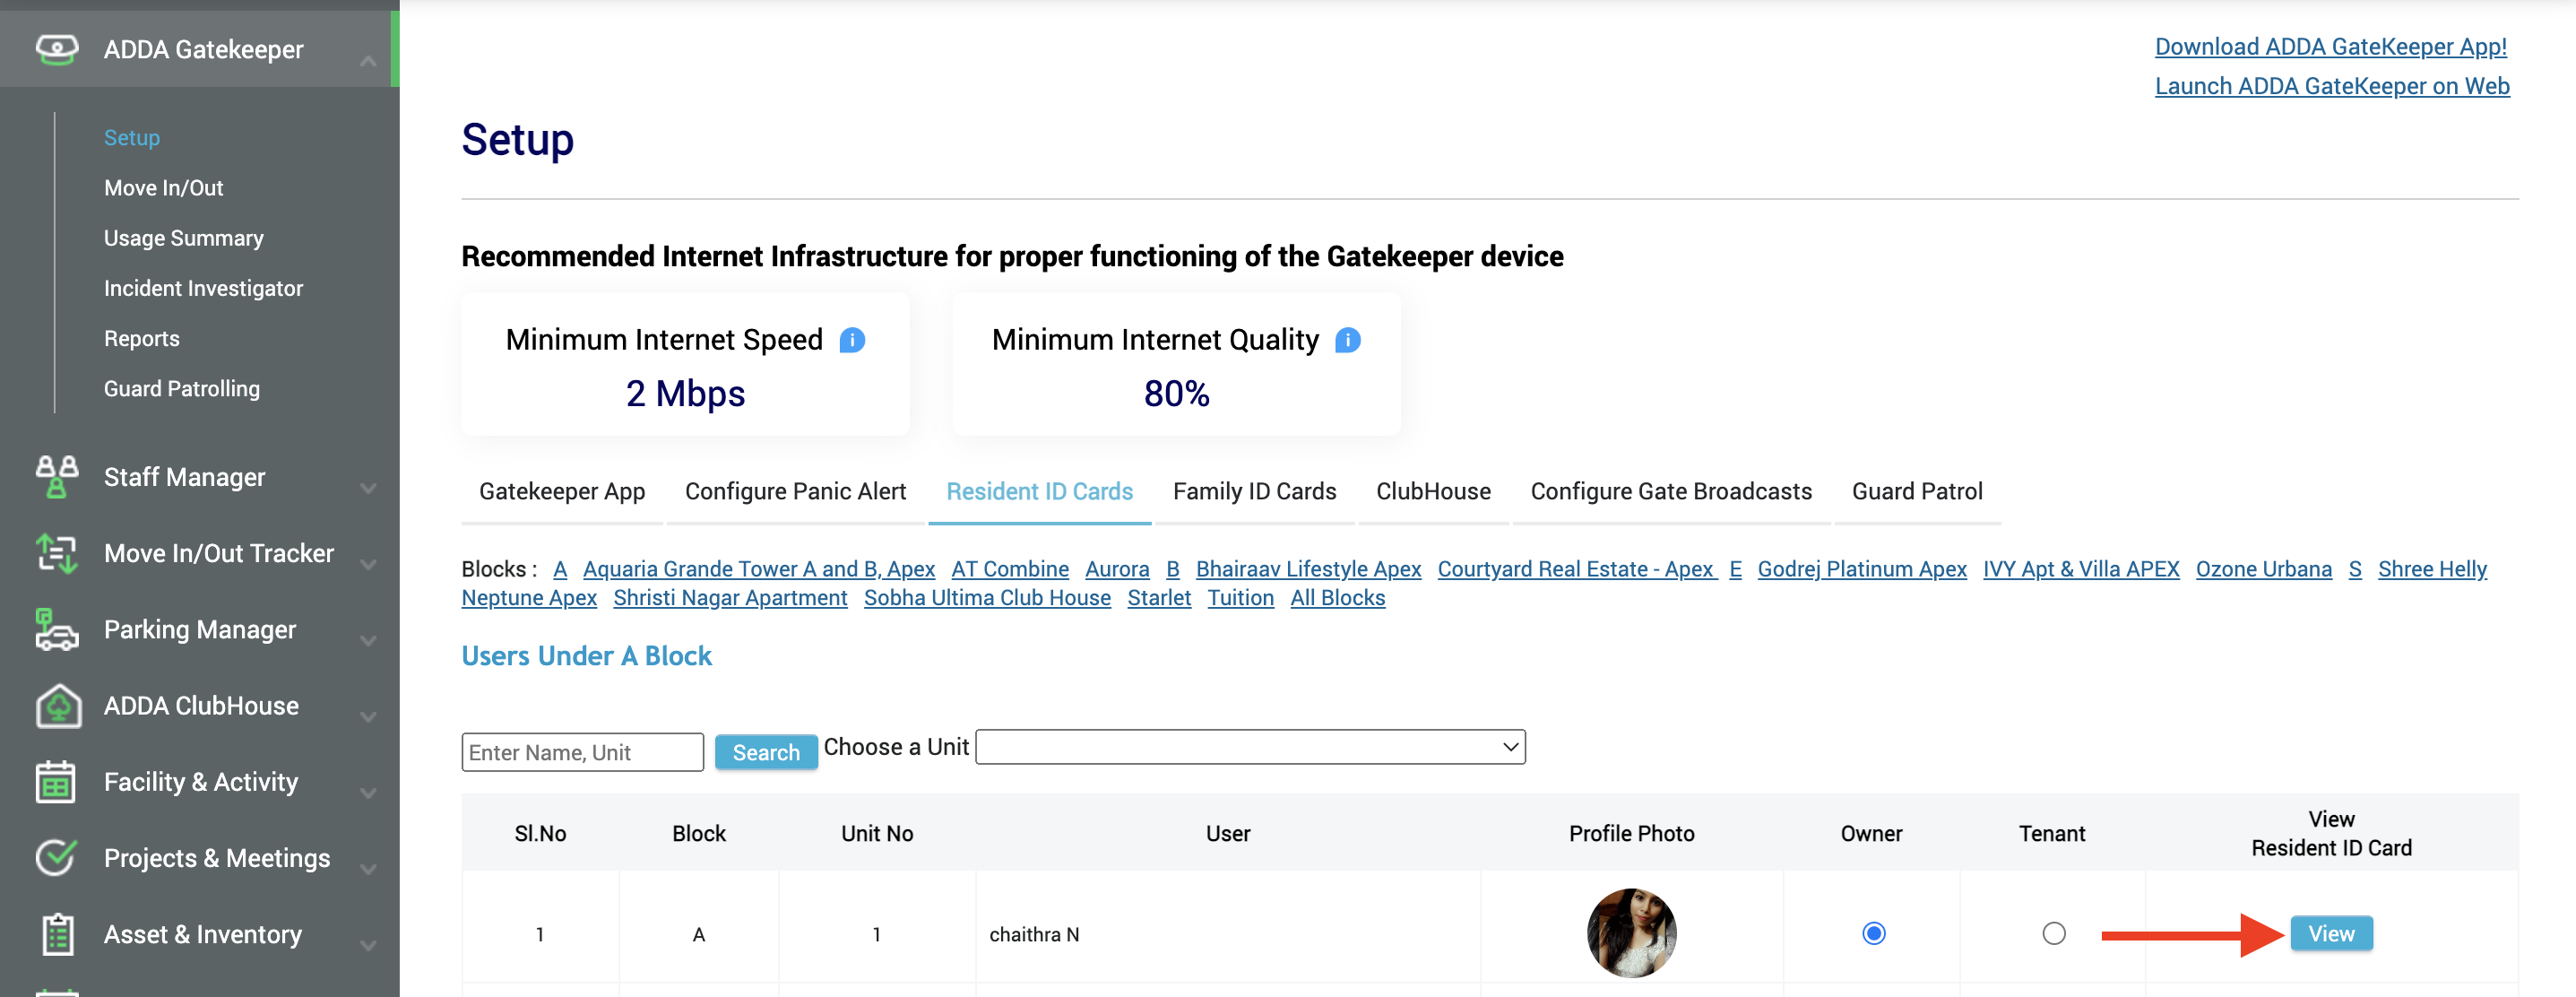Click the Facility & Activity calendar icon

pyautogui.click(x=56, y=782)
